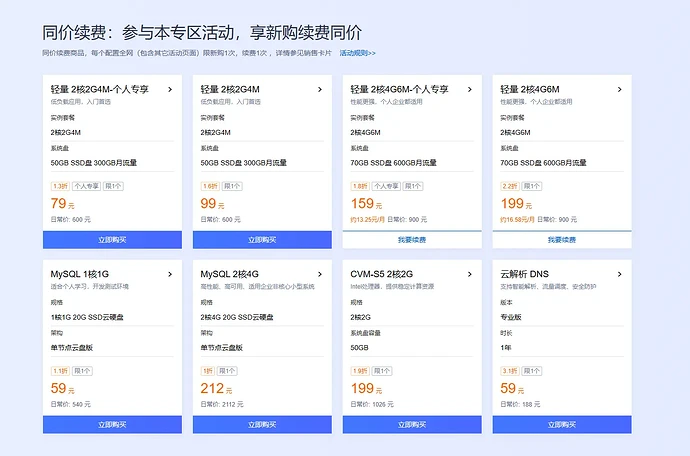Click 日常价: 188 元 text
The height and width of the screenshot is (456, 690).
[520, 404]
